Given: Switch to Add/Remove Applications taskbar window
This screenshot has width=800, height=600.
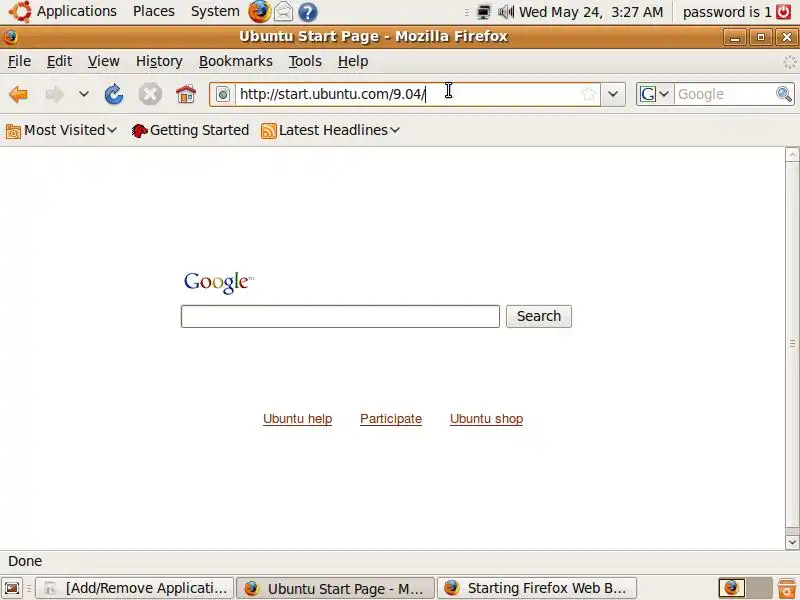Looking at the screenshot, I should click(135, 588).
